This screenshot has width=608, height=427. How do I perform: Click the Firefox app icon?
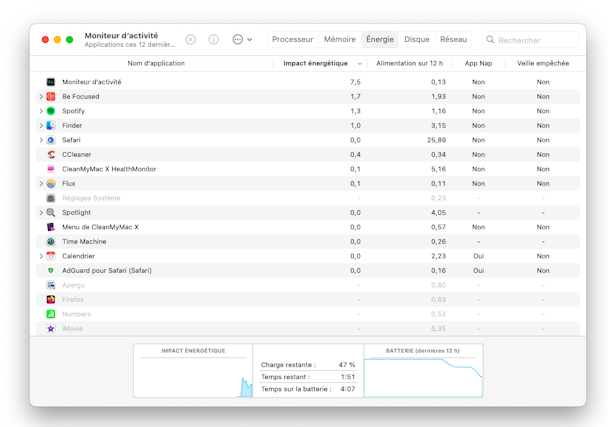[x=51, y=299]
